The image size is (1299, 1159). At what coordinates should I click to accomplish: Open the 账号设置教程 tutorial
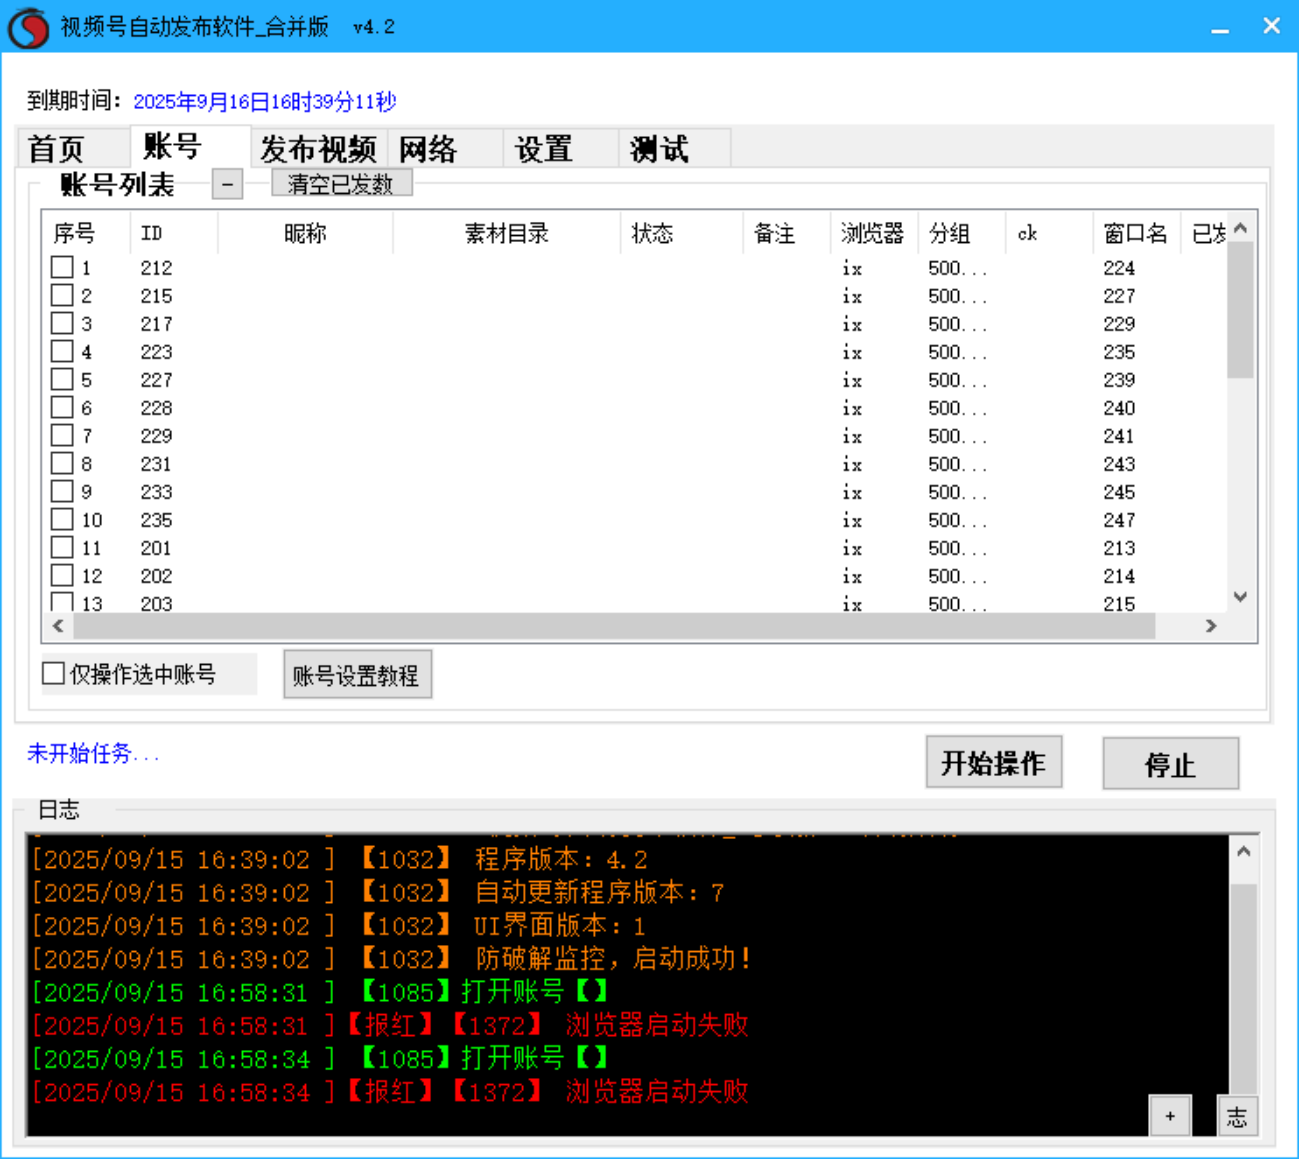coord(357,674)
